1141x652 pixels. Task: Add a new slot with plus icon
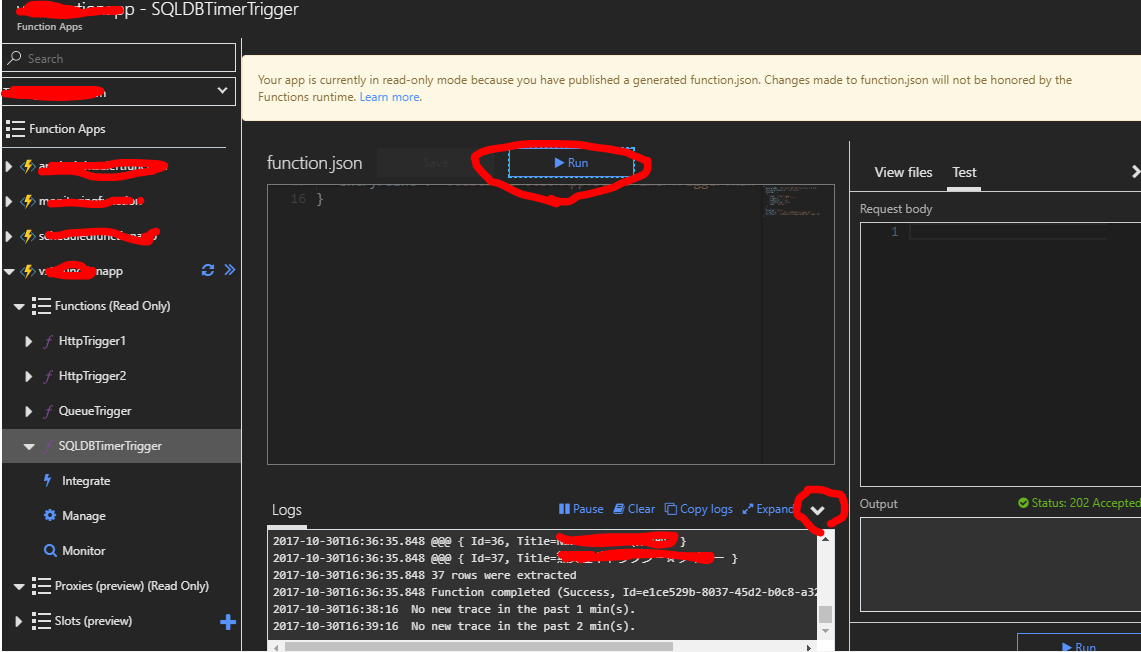[x=228, y=621]
